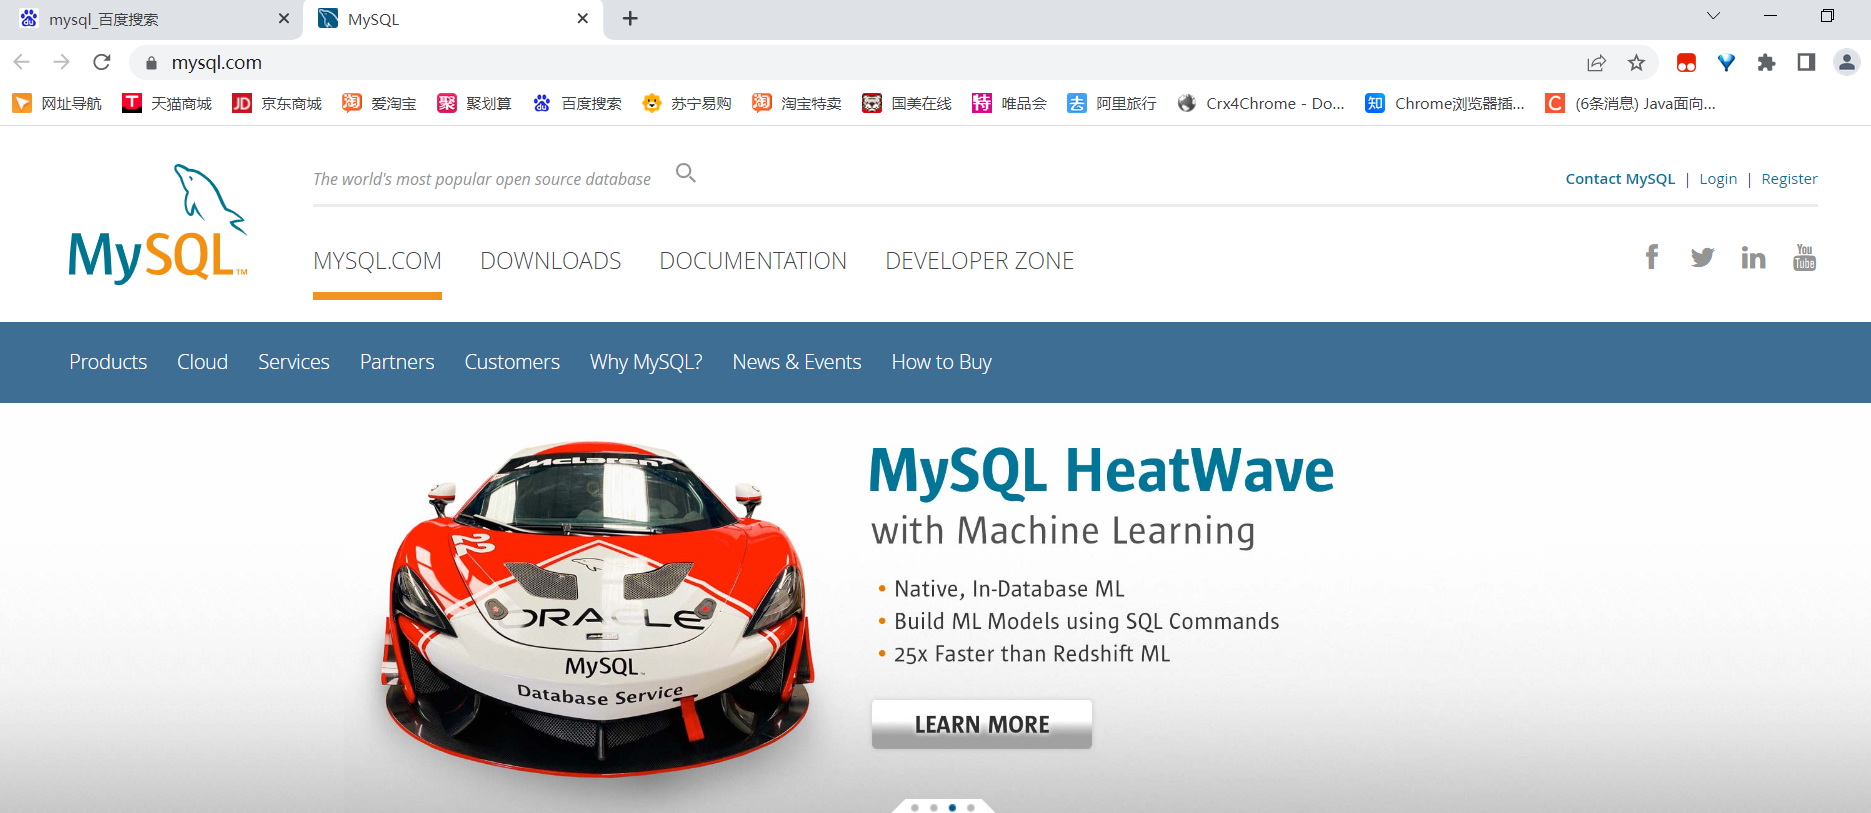The image size is (1871, 813).
Task: Open Crx4Chrome bookmark
Action: click(x=1261, y=103)
